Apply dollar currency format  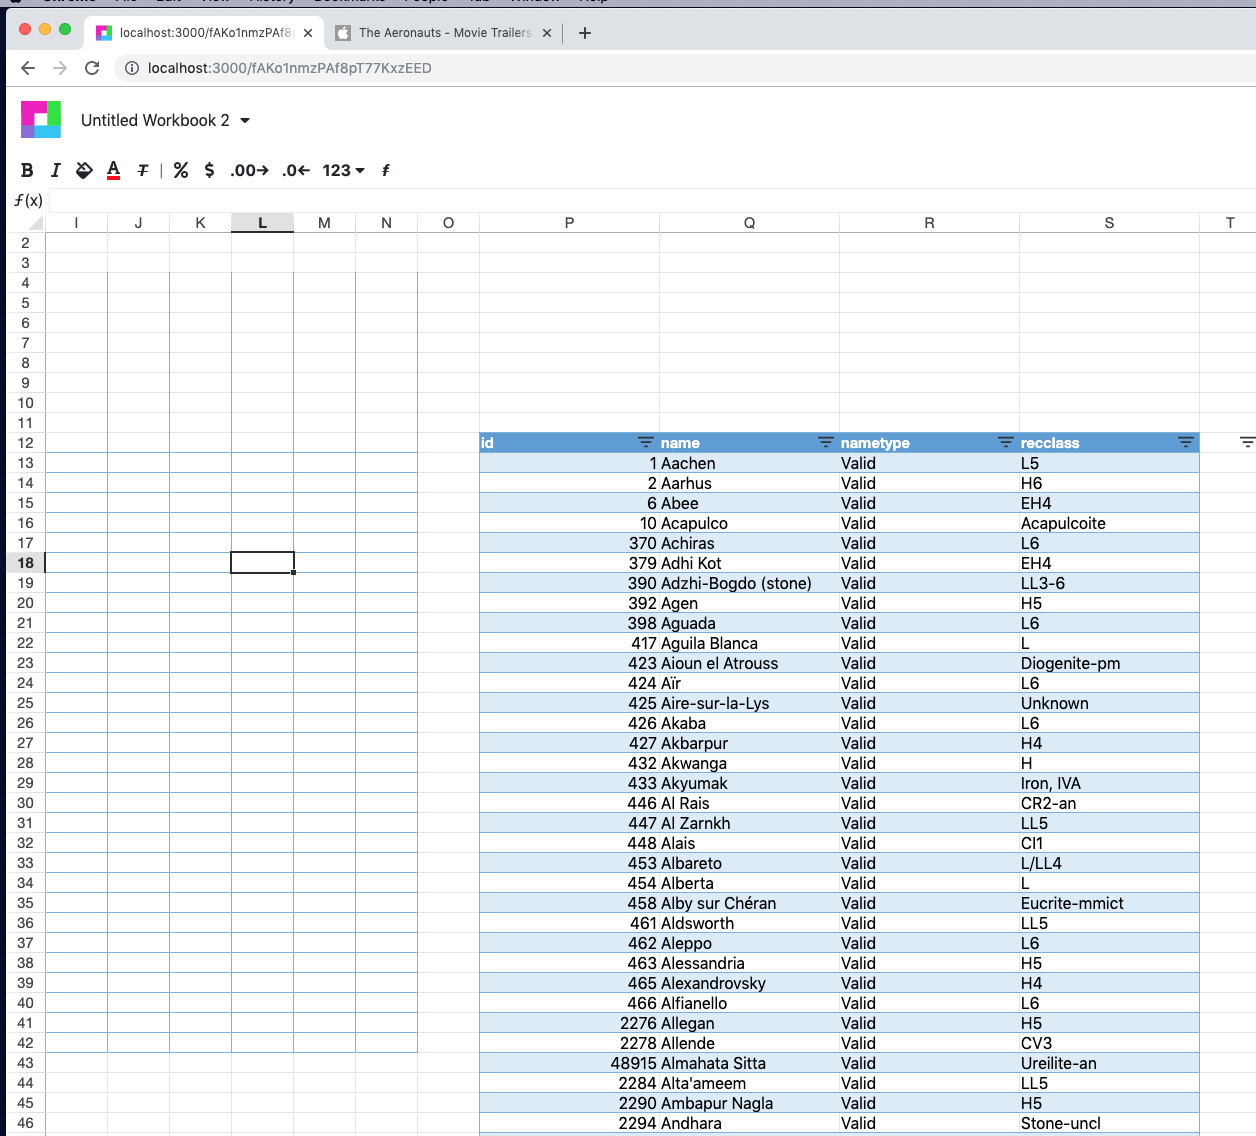click(209, 170)
